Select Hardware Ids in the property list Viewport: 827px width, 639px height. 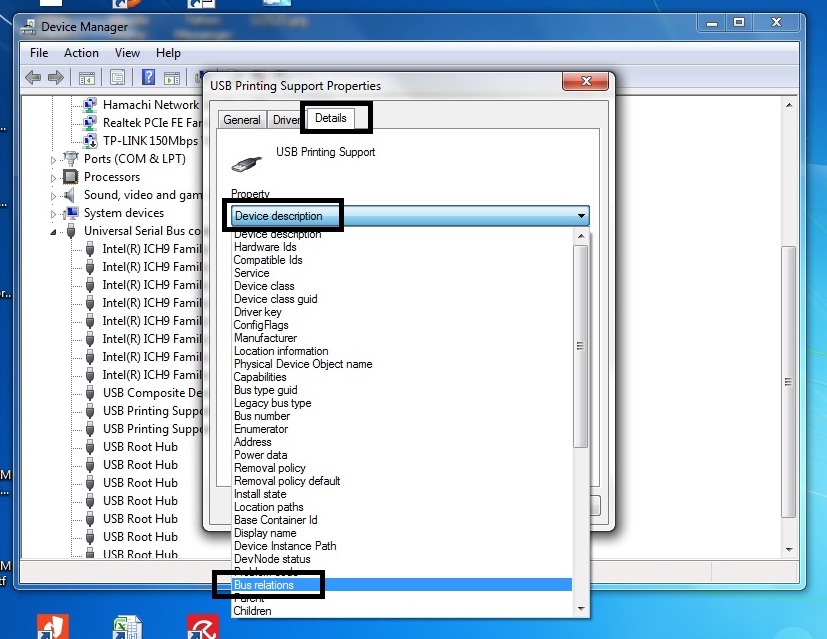coord(402,247)
